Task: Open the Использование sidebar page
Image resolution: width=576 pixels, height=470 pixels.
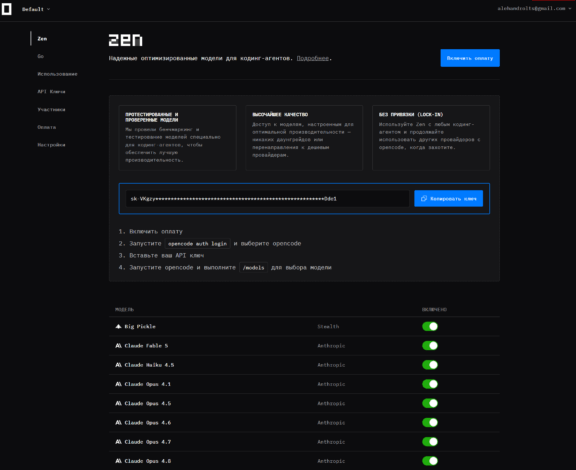Action: pyautogui.click(x=57, y=74)
